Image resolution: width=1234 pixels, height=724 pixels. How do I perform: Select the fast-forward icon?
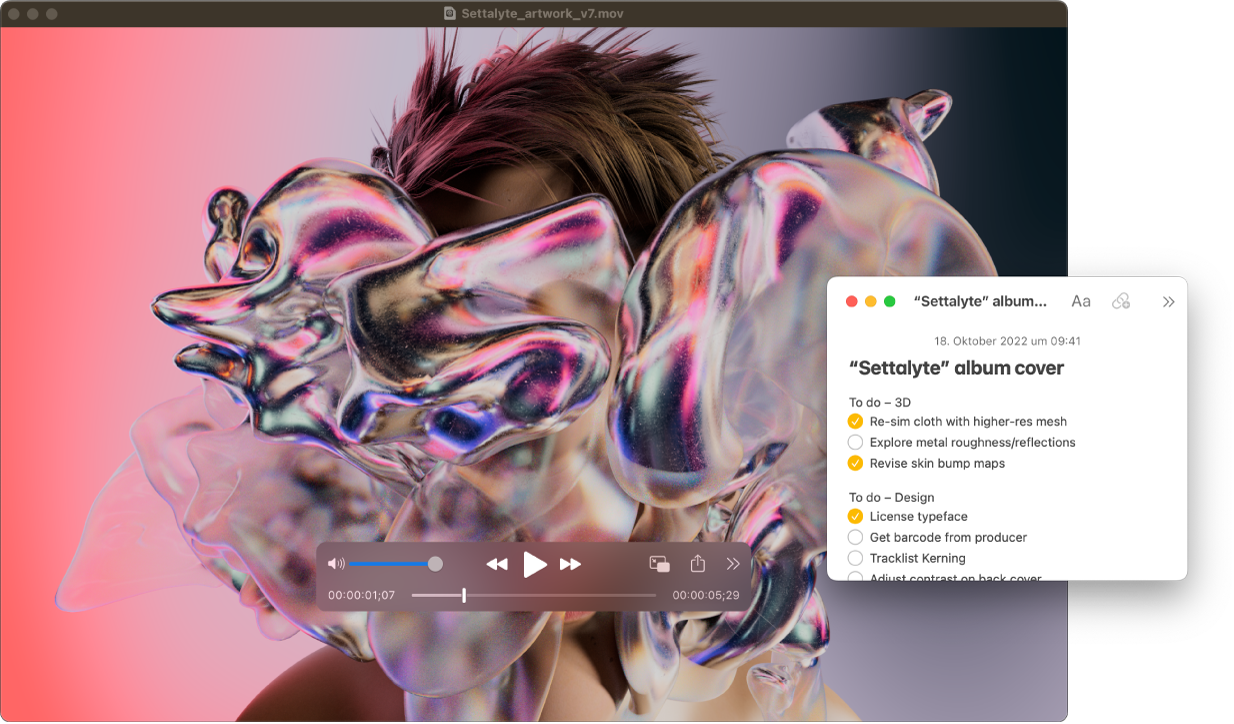click(571, 564)
